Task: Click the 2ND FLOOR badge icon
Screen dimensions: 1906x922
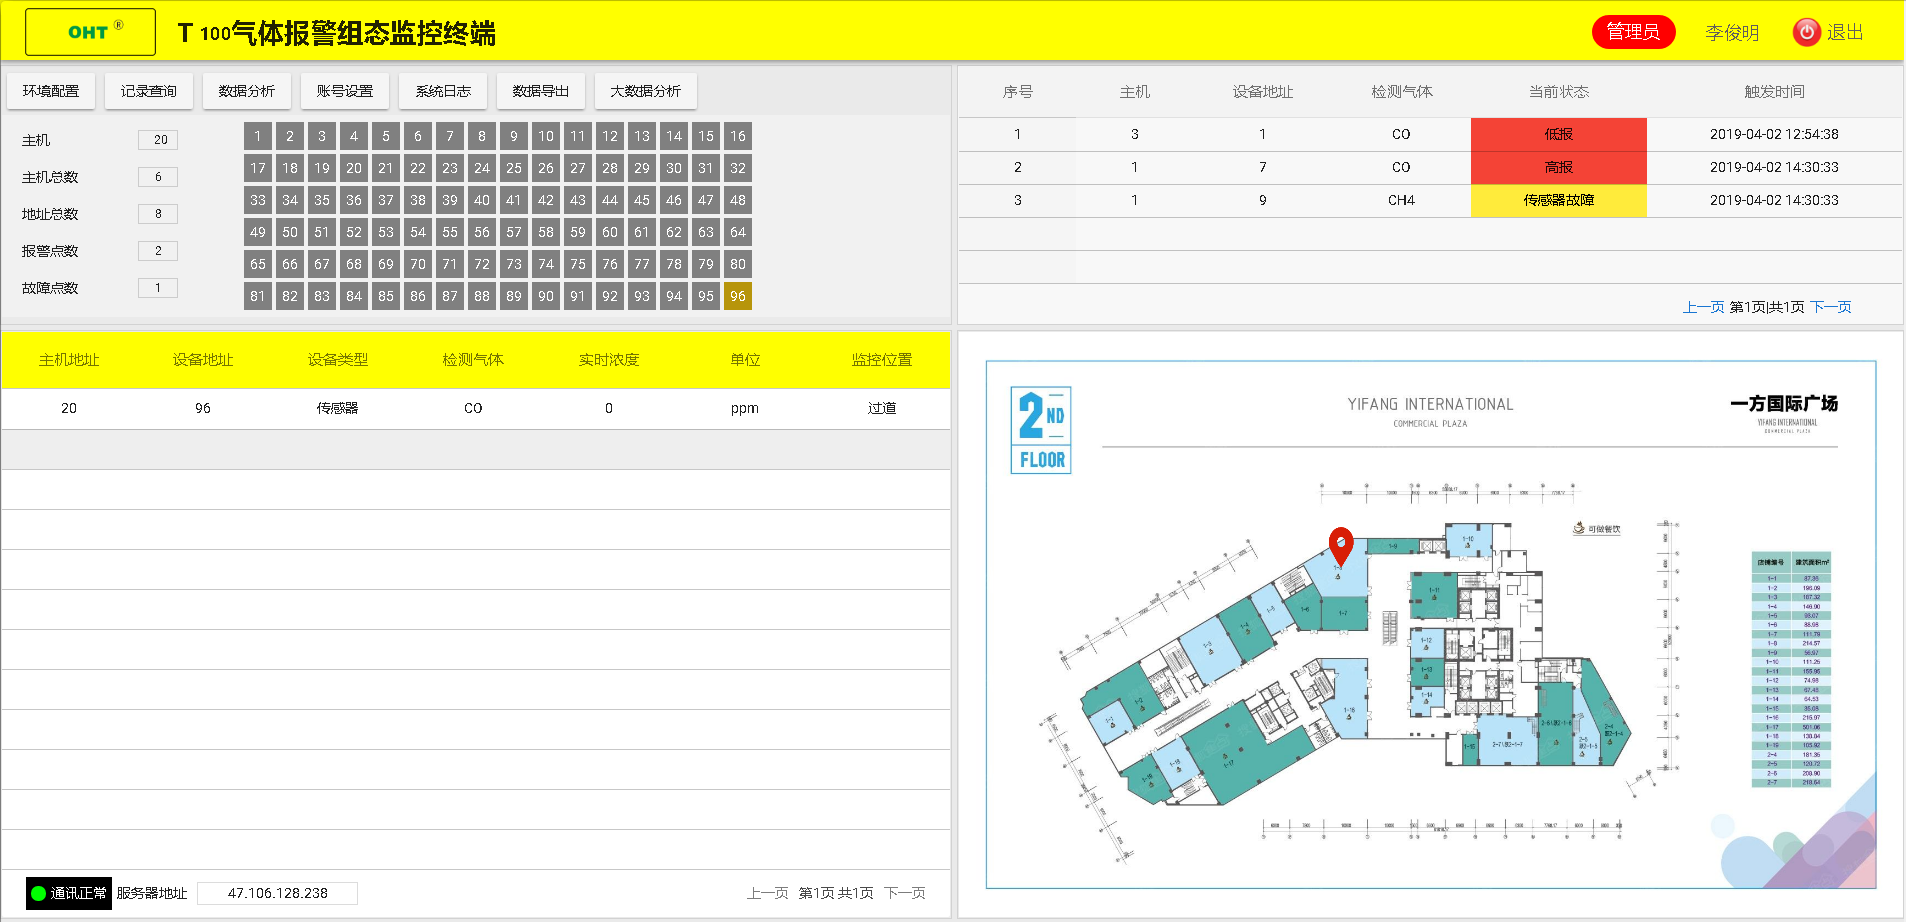Action: click(1041, 430)
